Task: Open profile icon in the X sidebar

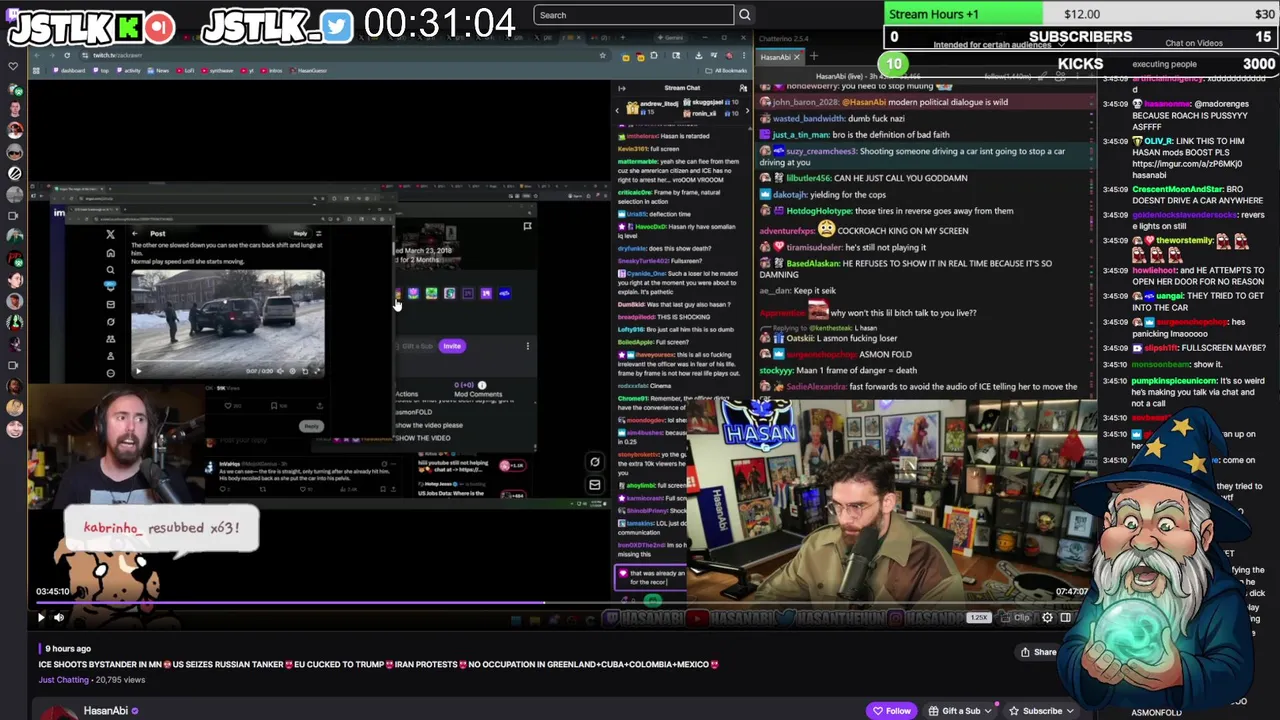Action: (x=110, y=356)
